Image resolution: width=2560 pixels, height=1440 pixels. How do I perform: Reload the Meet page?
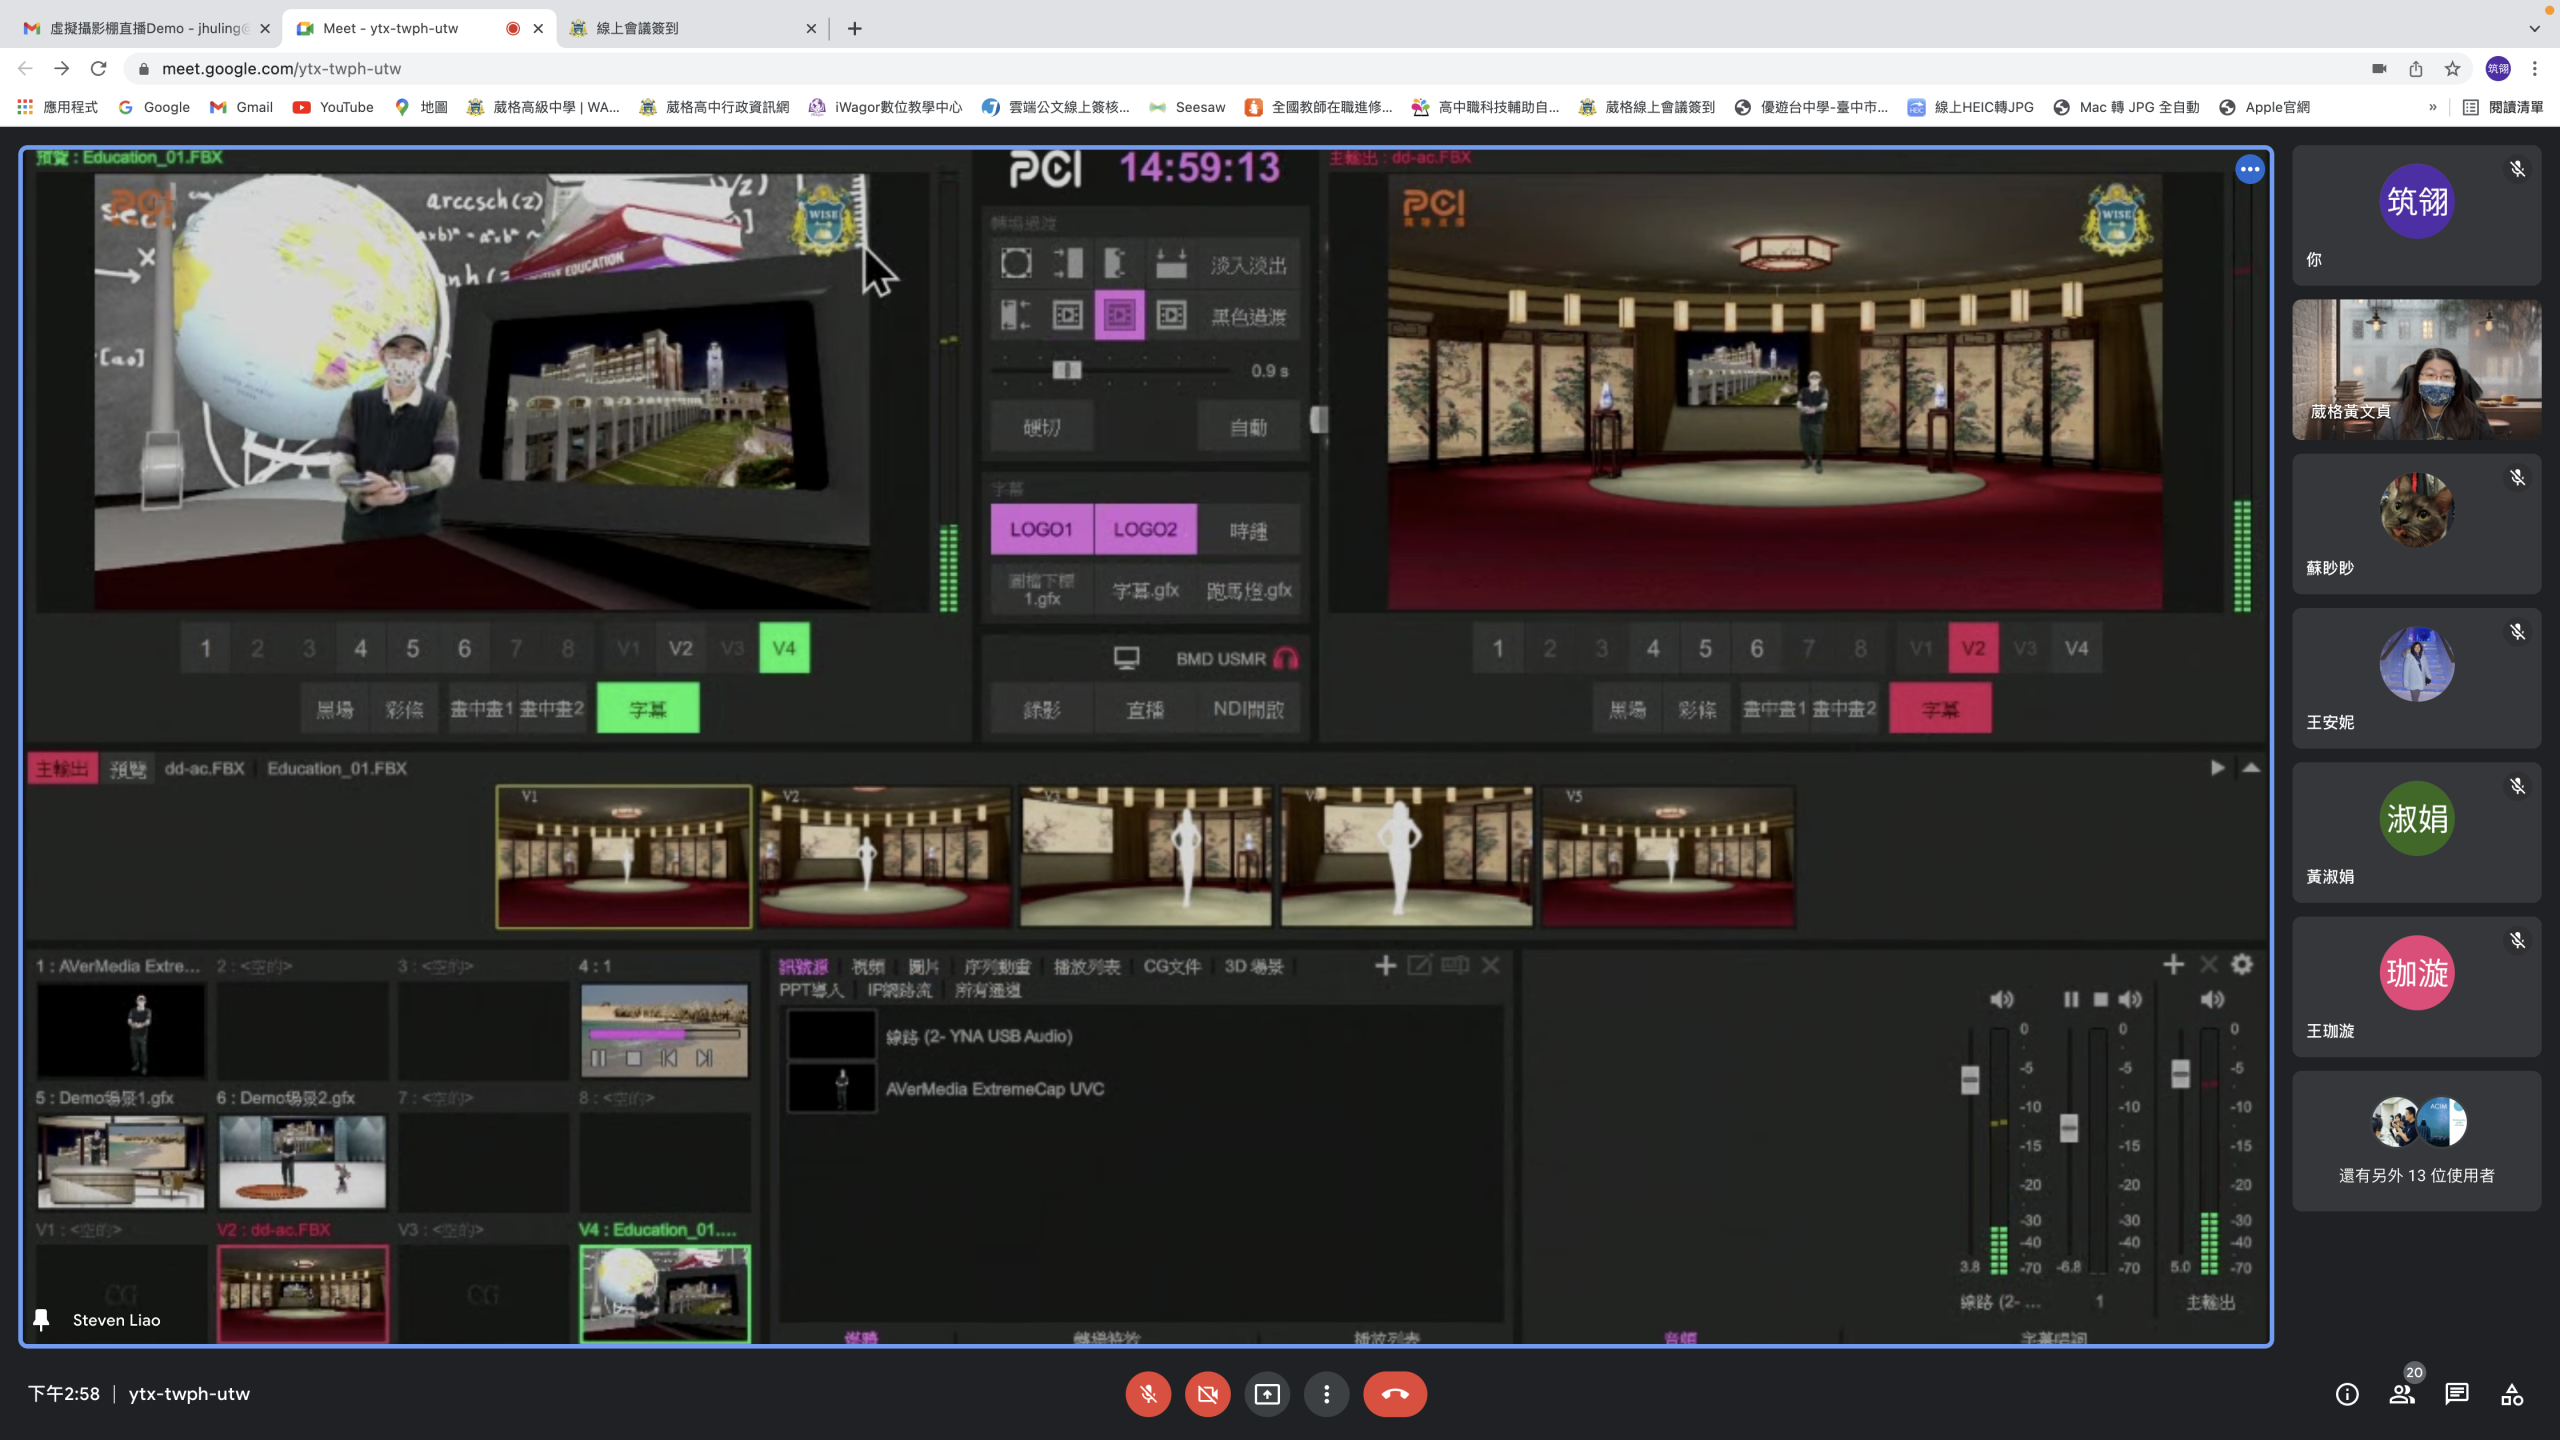tap(98, 69)
